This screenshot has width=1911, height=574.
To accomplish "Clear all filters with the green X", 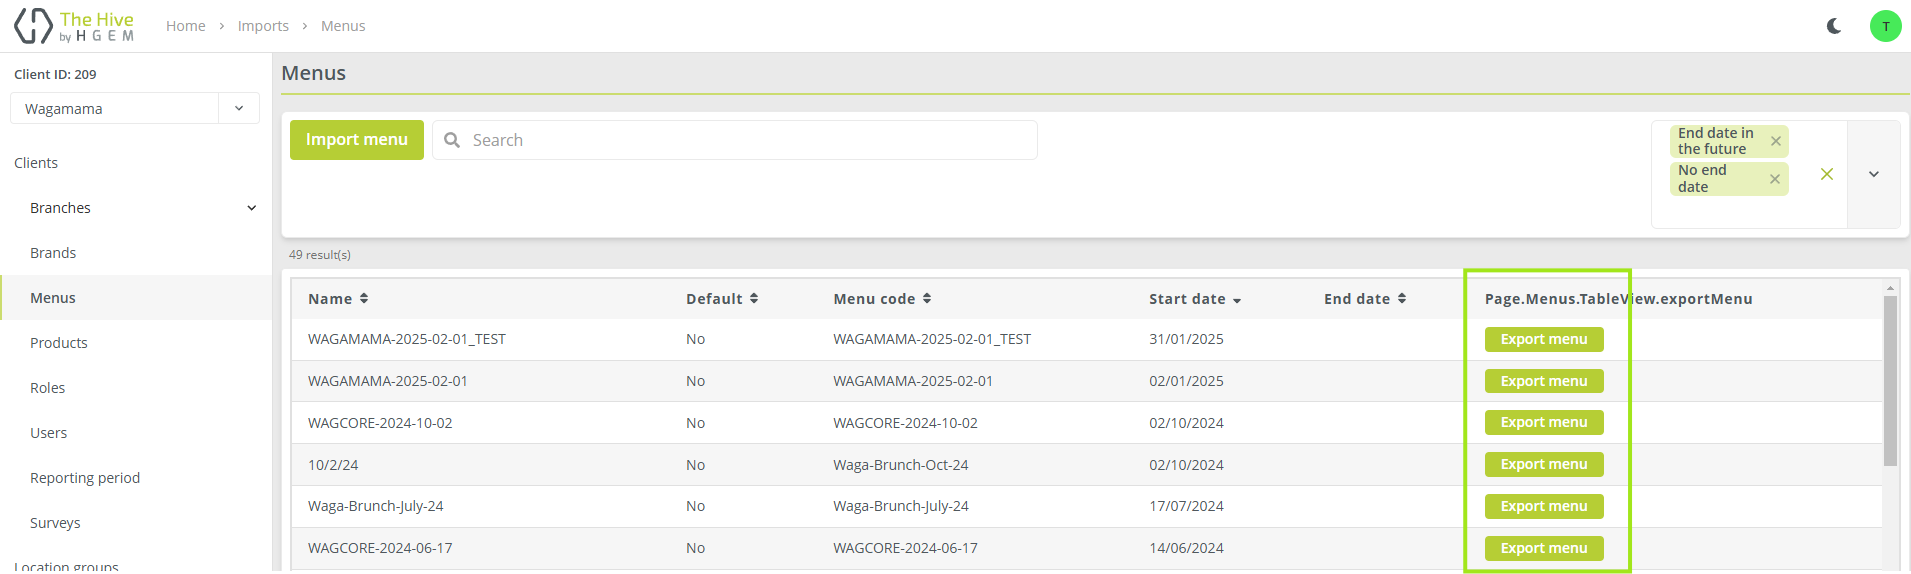I will 1826,174.
